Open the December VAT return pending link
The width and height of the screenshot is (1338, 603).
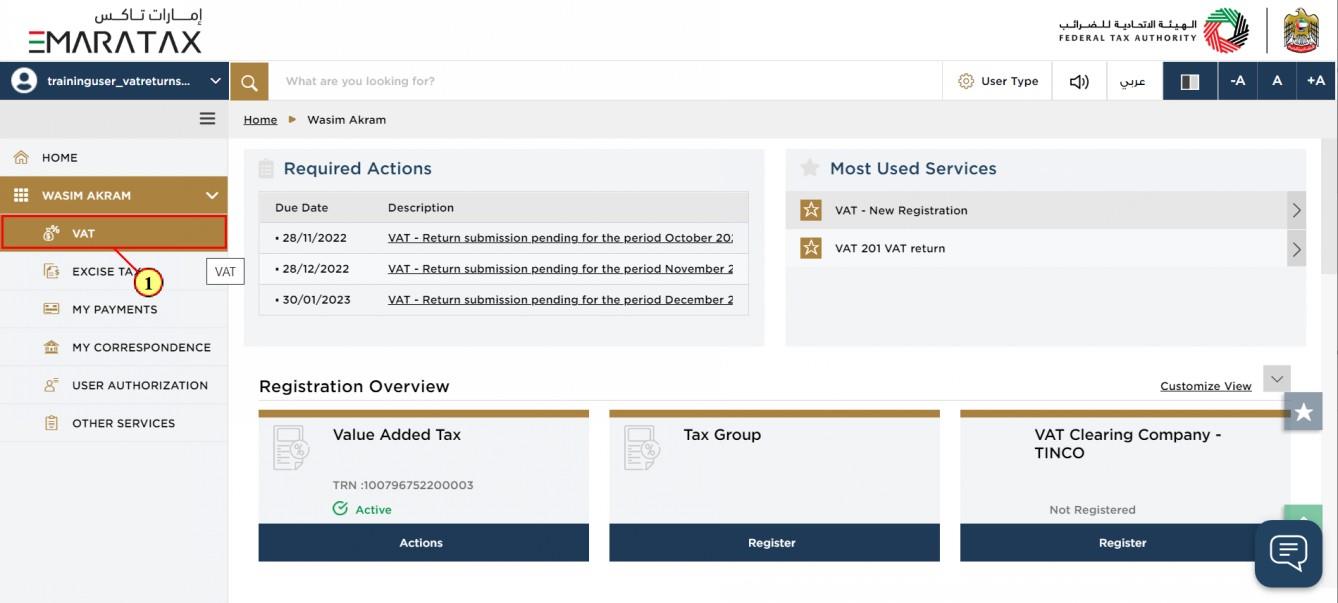click(560, 300)
